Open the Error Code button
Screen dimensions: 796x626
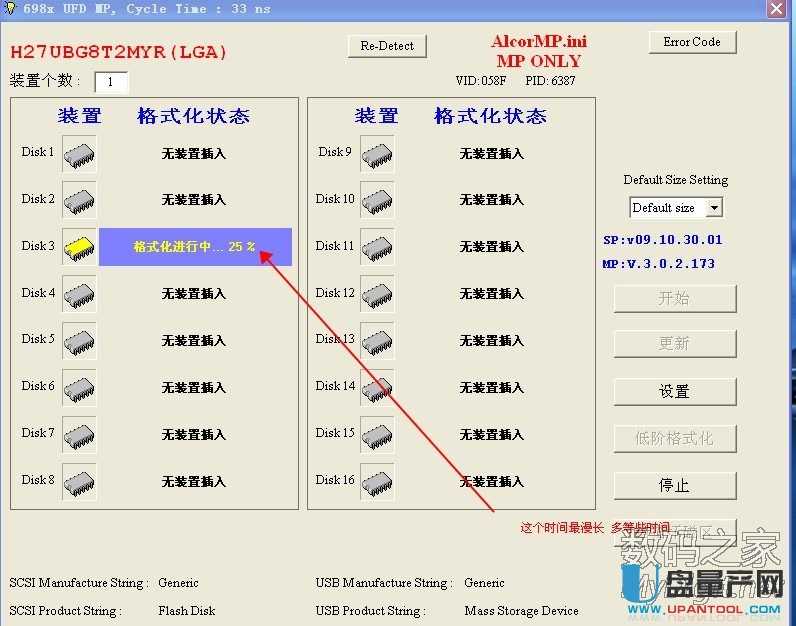[x=691, y=42]
